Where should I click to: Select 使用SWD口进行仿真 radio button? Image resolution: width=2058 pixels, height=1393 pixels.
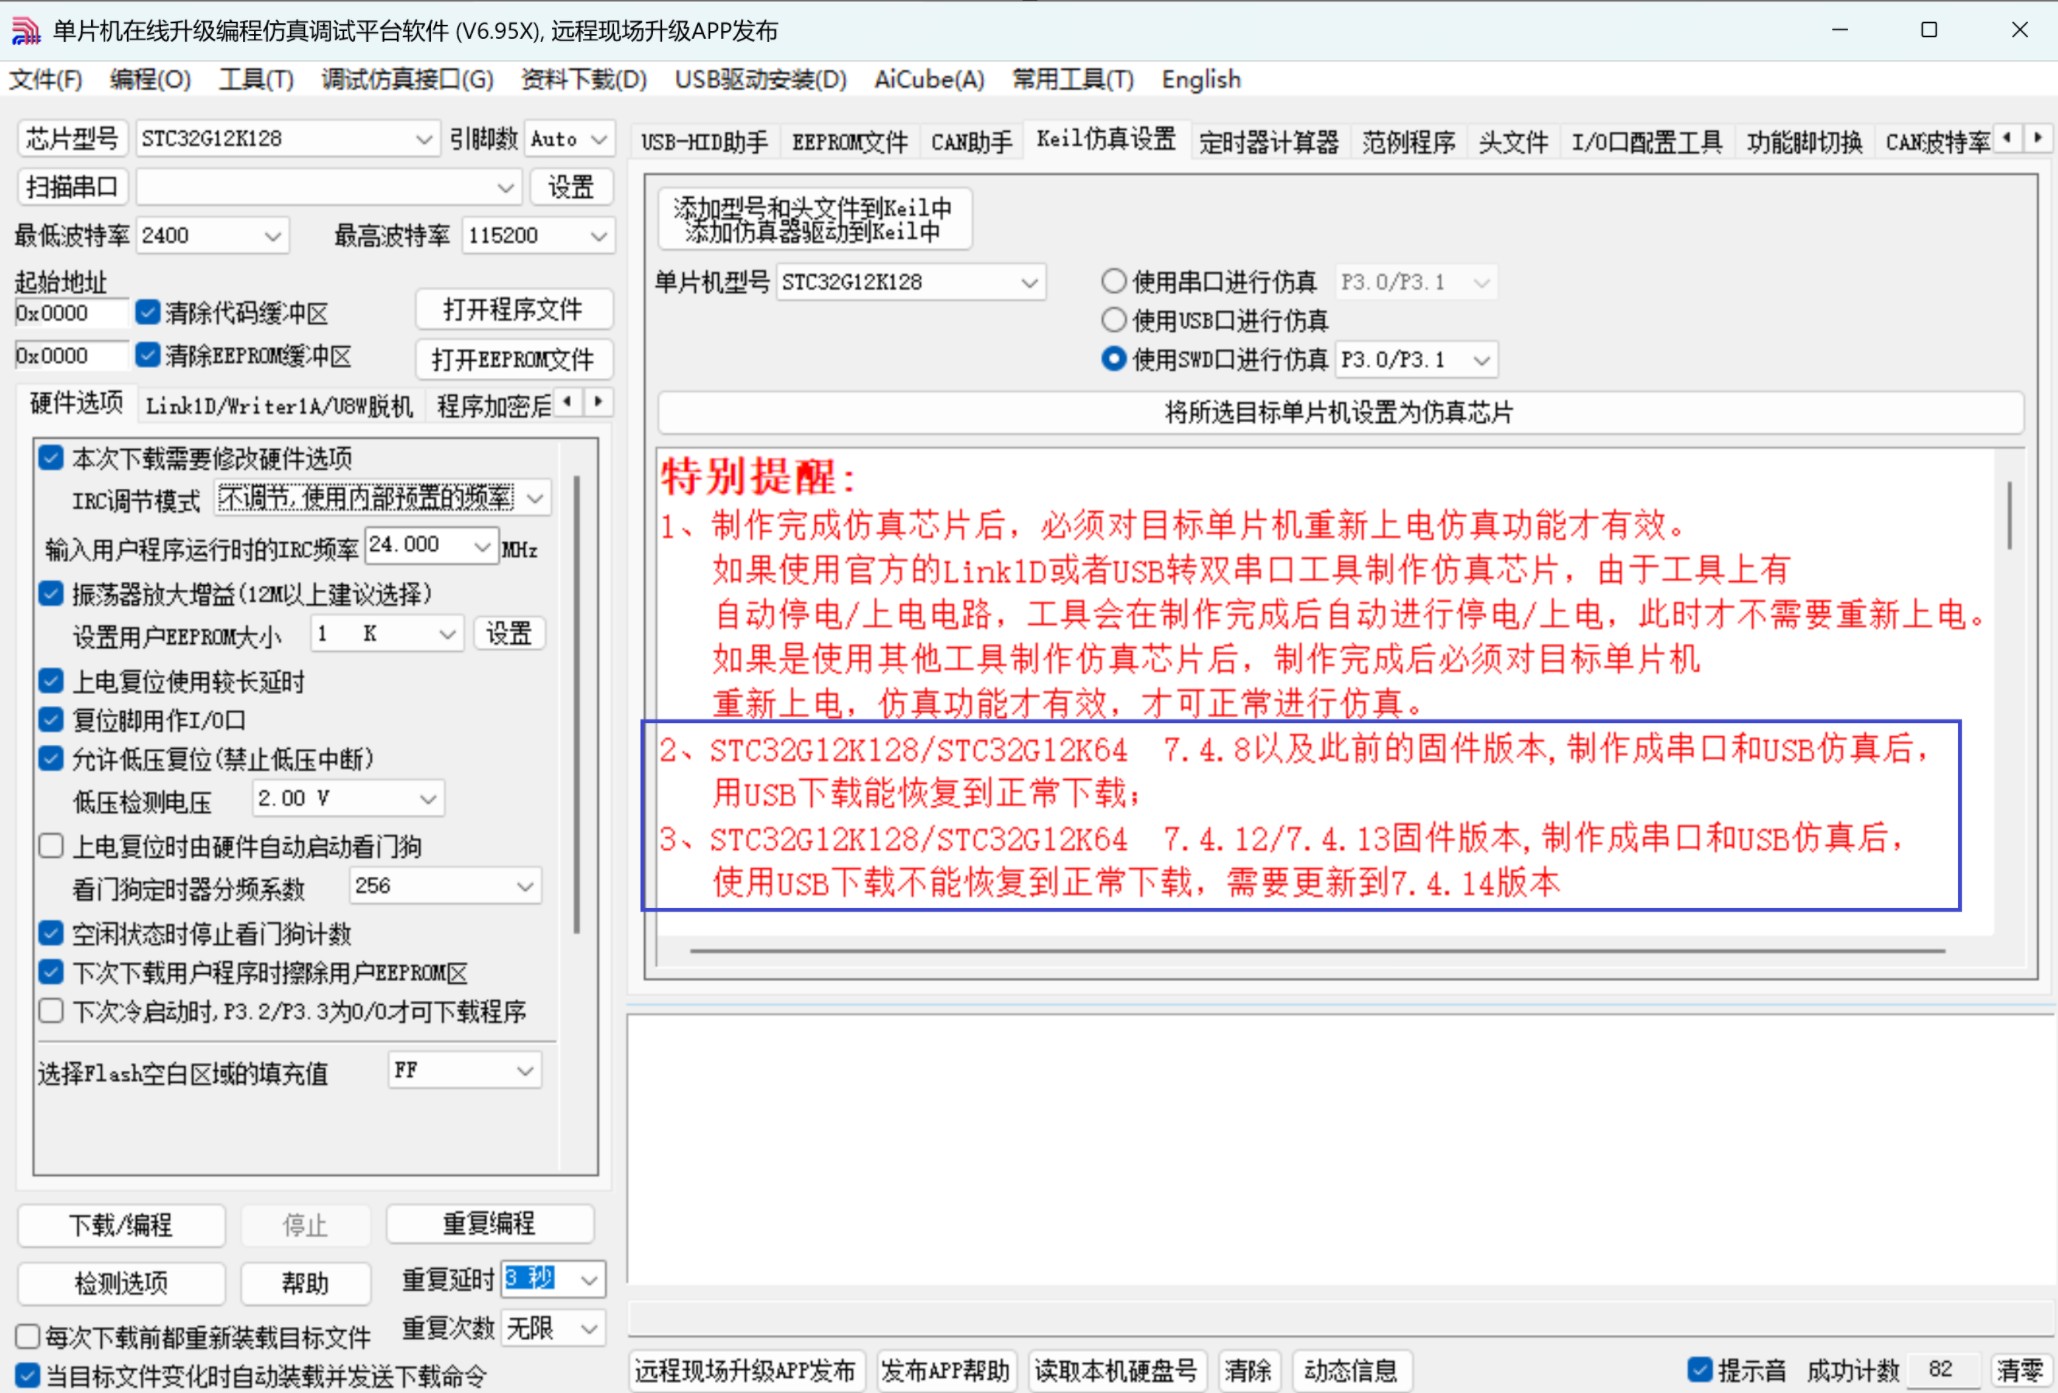point(1113,359)
